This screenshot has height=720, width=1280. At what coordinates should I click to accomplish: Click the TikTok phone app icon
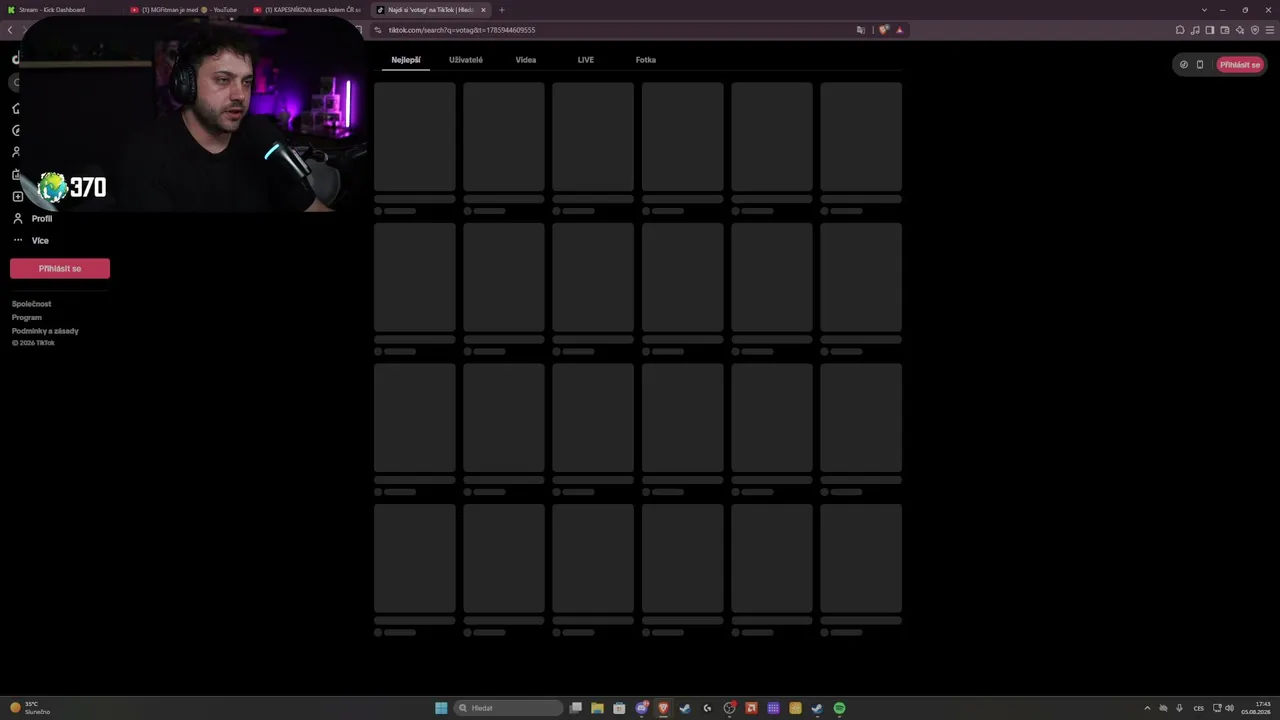pos(1200,65)
